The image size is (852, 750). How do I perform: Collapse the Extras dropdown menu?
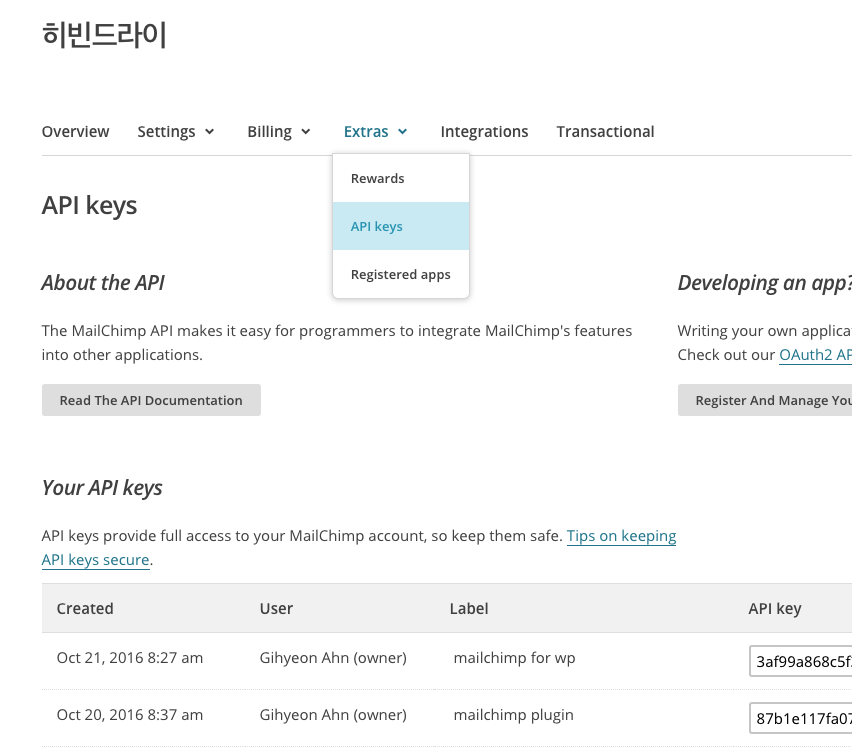pyautogui.click(x=375, y=132)
